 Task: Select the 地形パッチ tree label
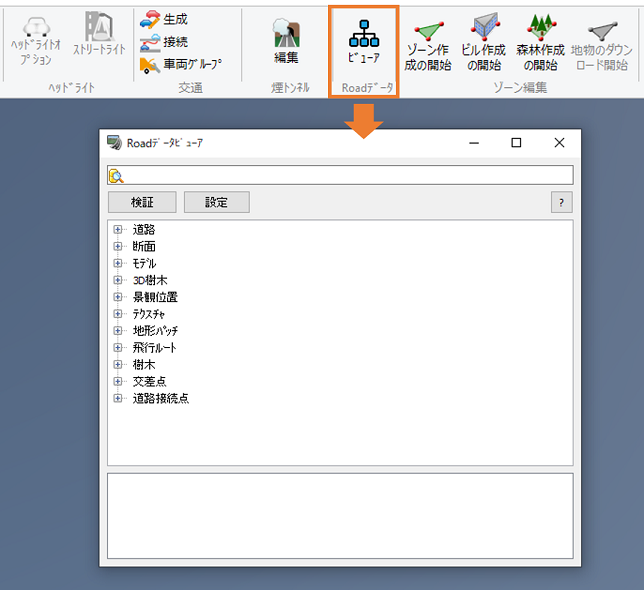[x=155, y=331]
